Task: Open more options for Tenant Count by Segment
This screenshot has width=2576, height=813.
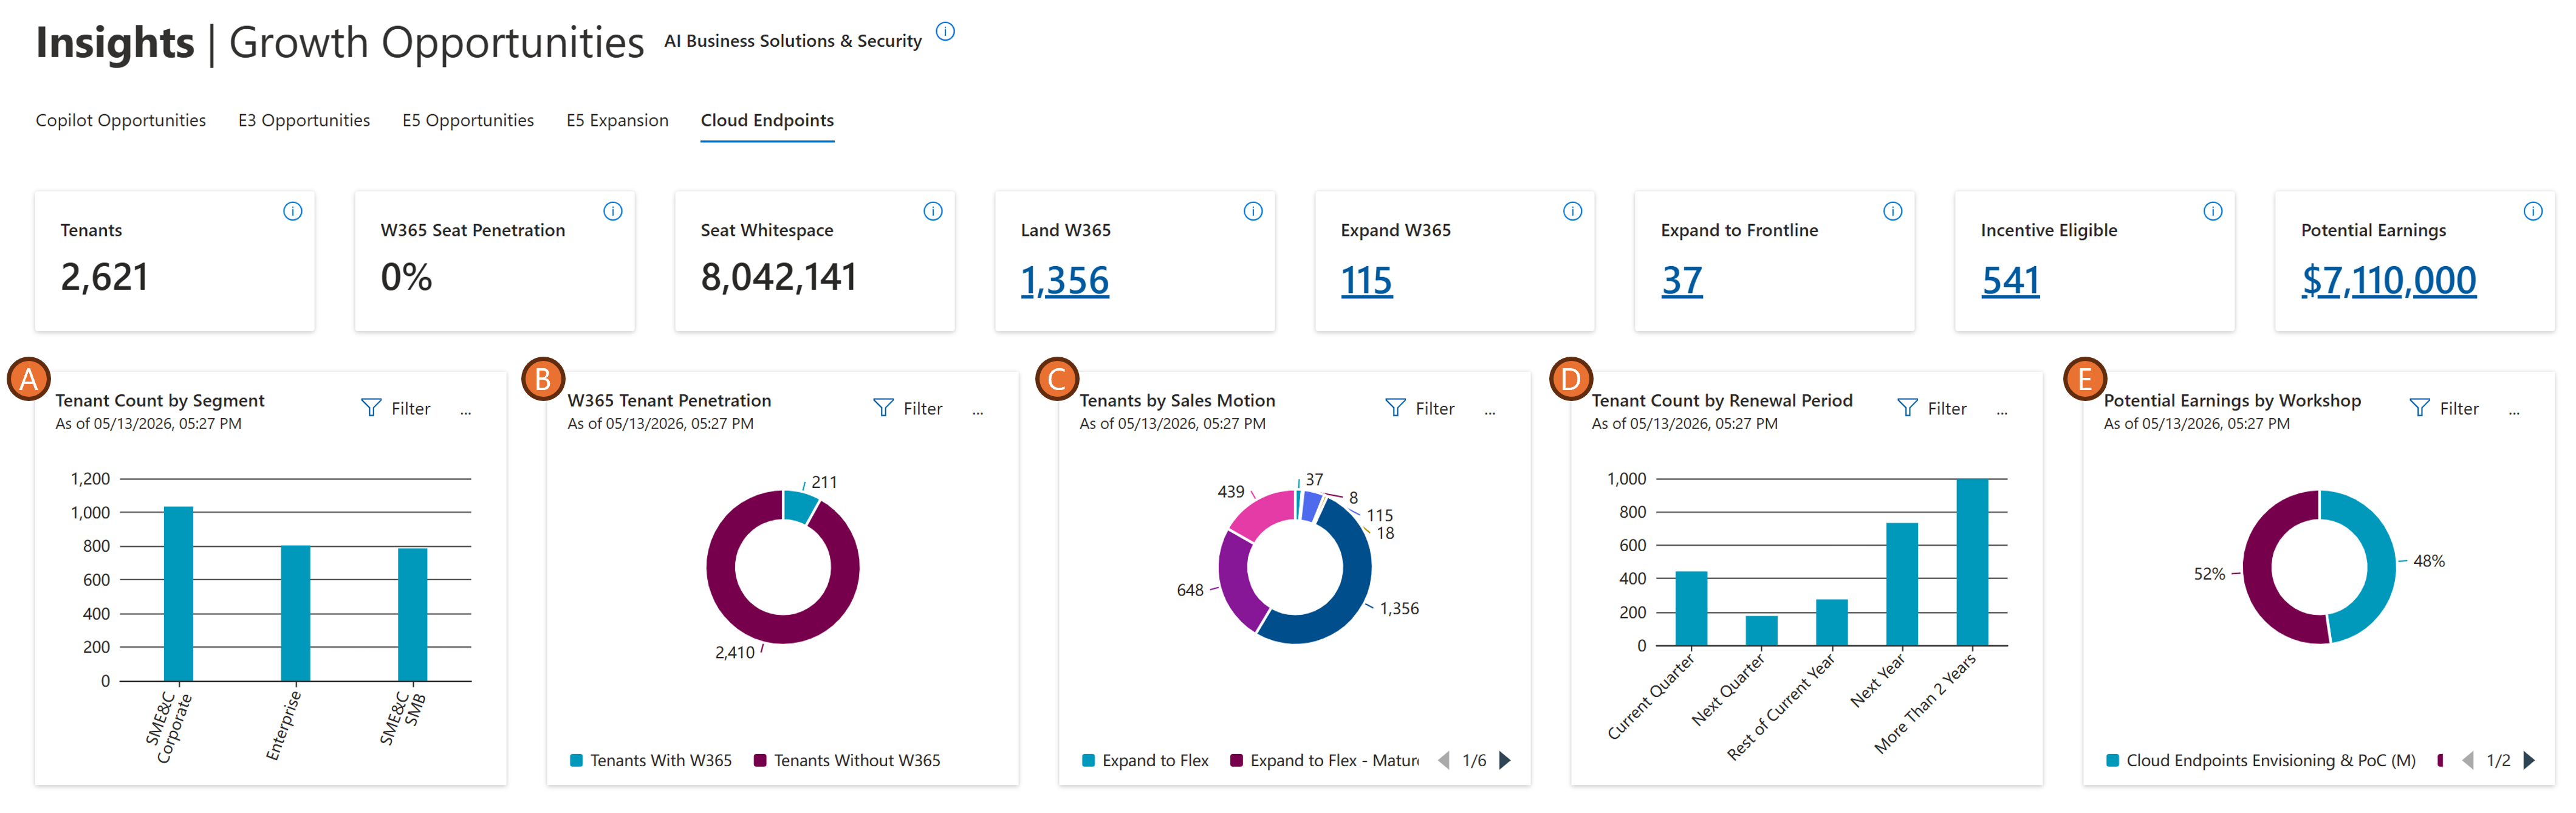Action: coord(466,410)
